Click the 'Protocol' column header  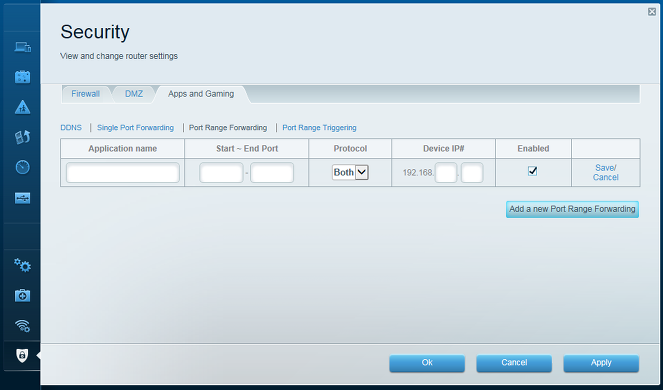pos(350,148)
